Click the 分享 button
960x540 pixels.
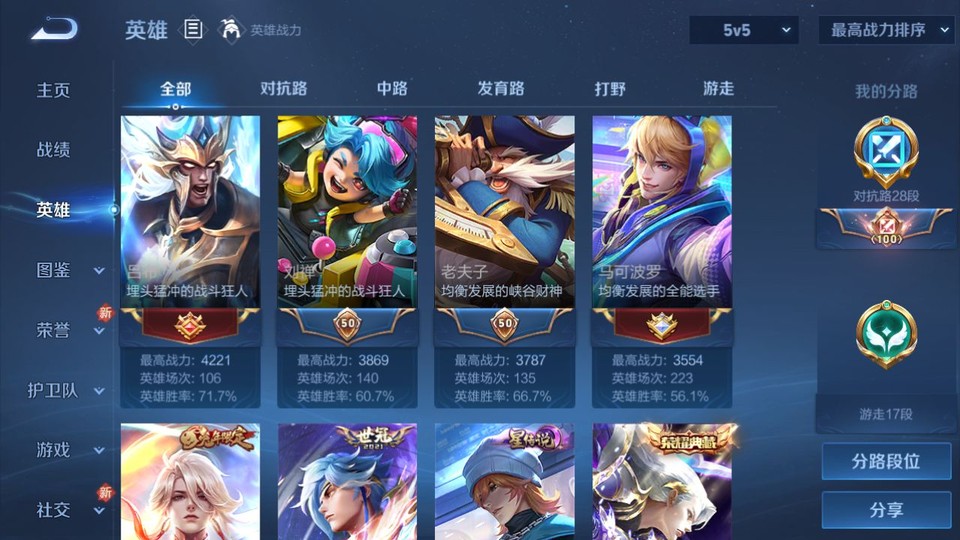[x=886, y=509]
